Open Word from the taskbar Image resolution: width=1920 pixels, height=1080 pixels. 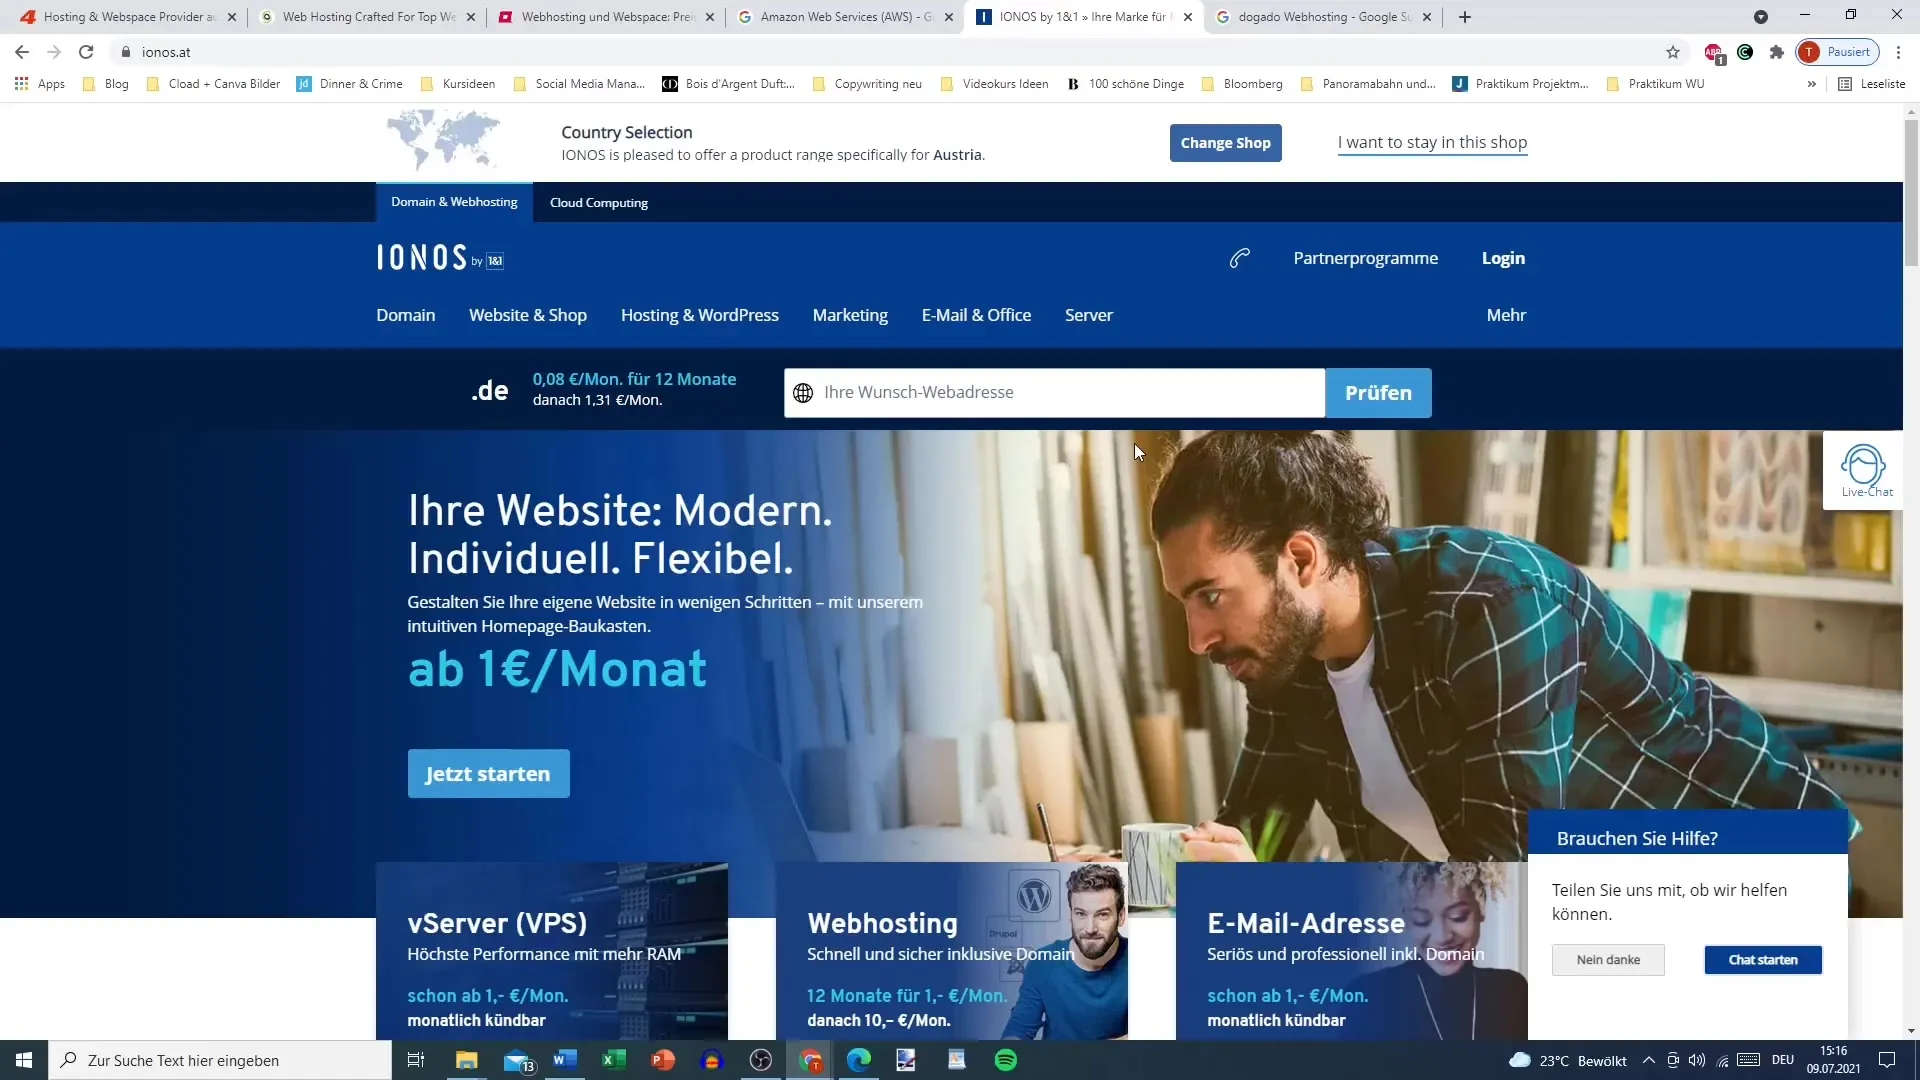(565, 1060)
